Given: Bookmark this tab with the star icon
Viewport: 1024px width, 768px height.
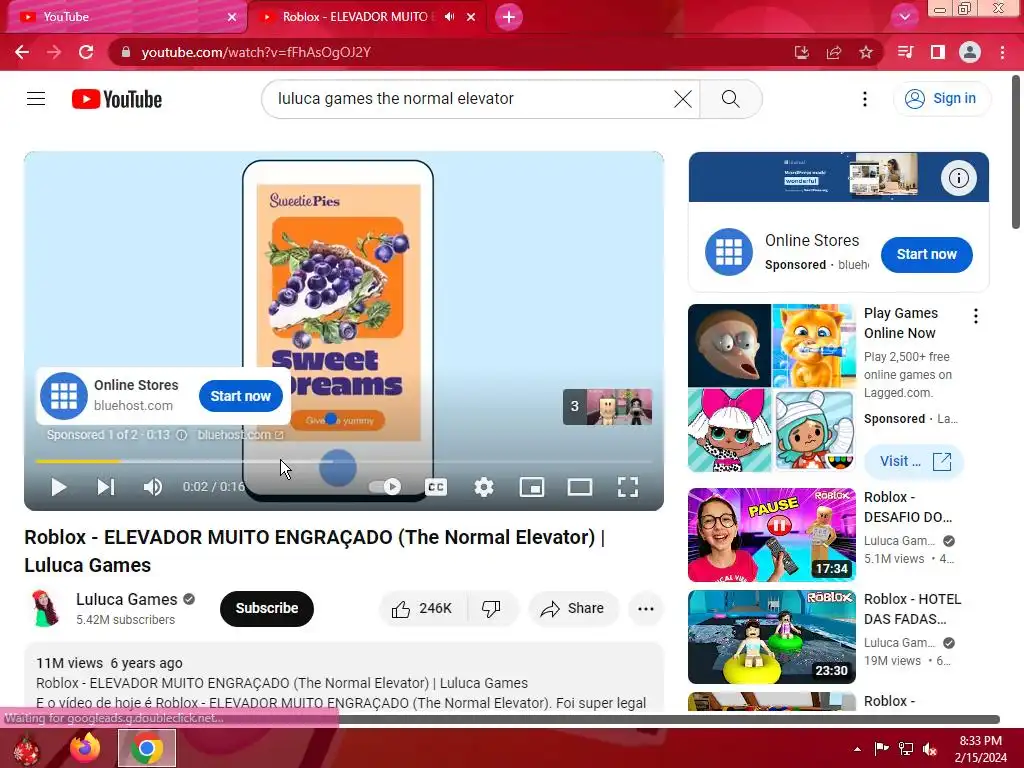Looking at the screenshot, I should pos(865,52).
